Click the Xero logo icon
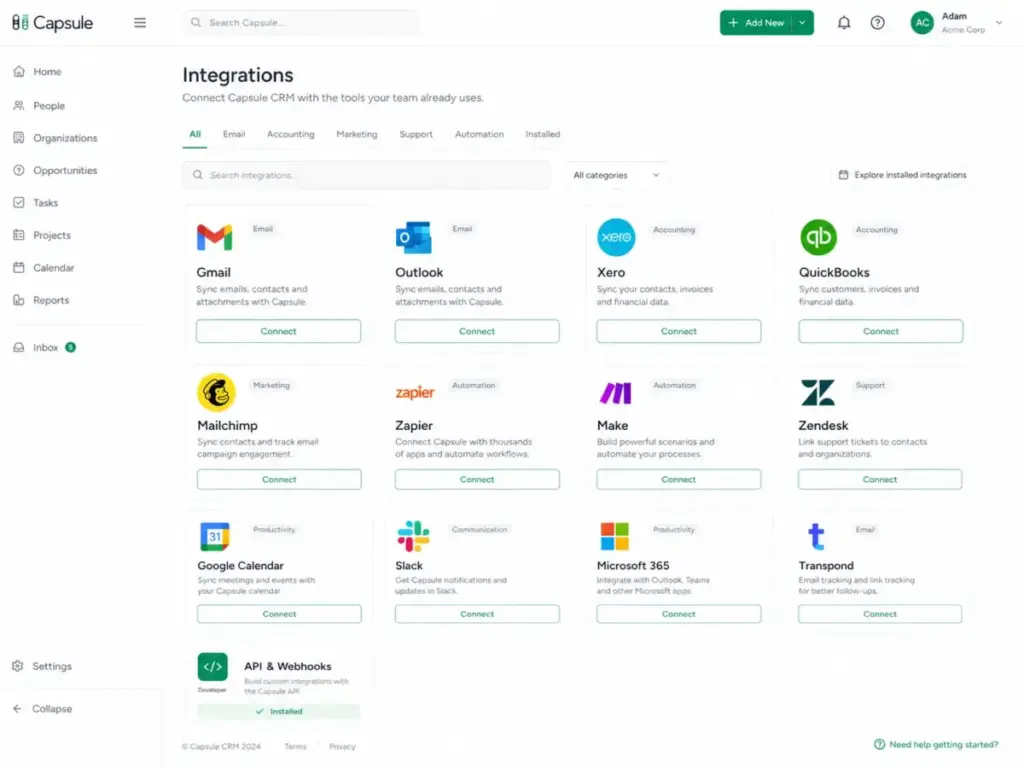This screenshot has height=768, width=1024. pos(616,237)
